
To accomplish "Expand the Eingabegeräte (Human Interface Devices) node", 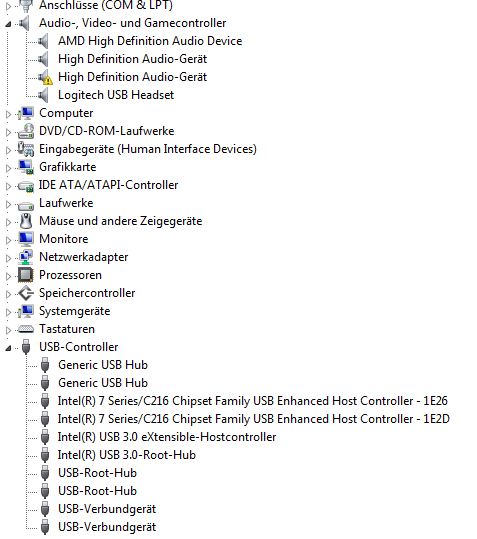I will point(9,150).
